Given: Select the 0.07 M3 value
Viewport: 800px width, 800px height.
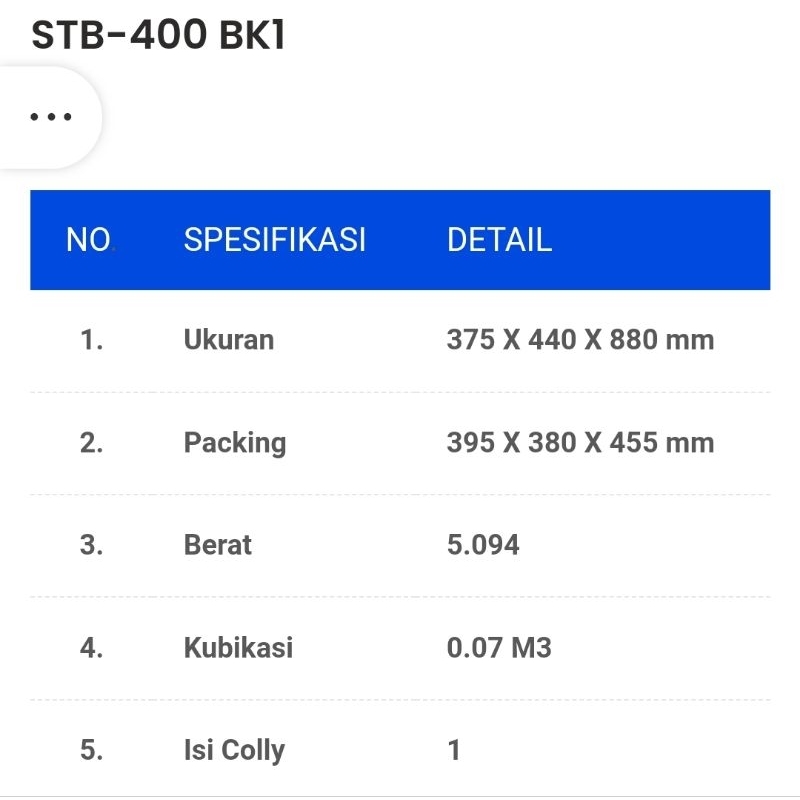Looking at the screenshot, I should pos(499,648).
